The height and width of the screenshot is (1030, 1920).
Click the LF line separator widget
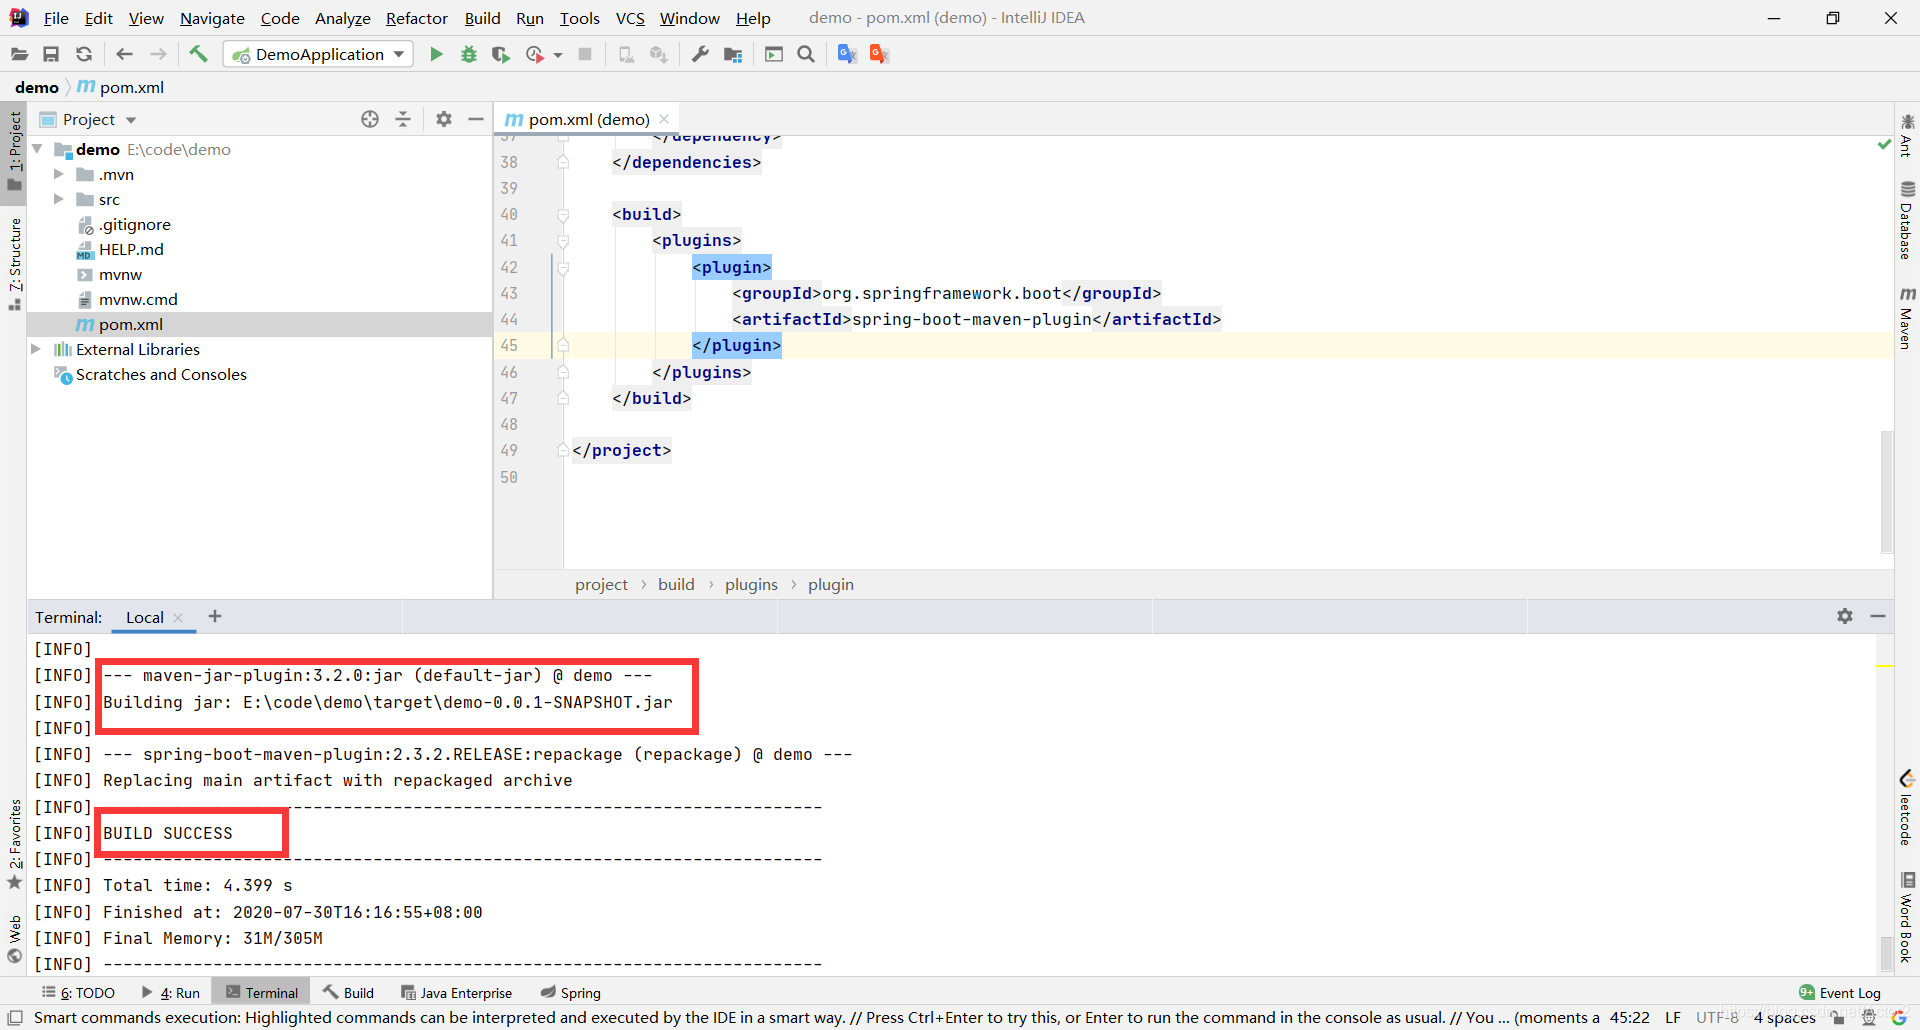[1673, 1017]
